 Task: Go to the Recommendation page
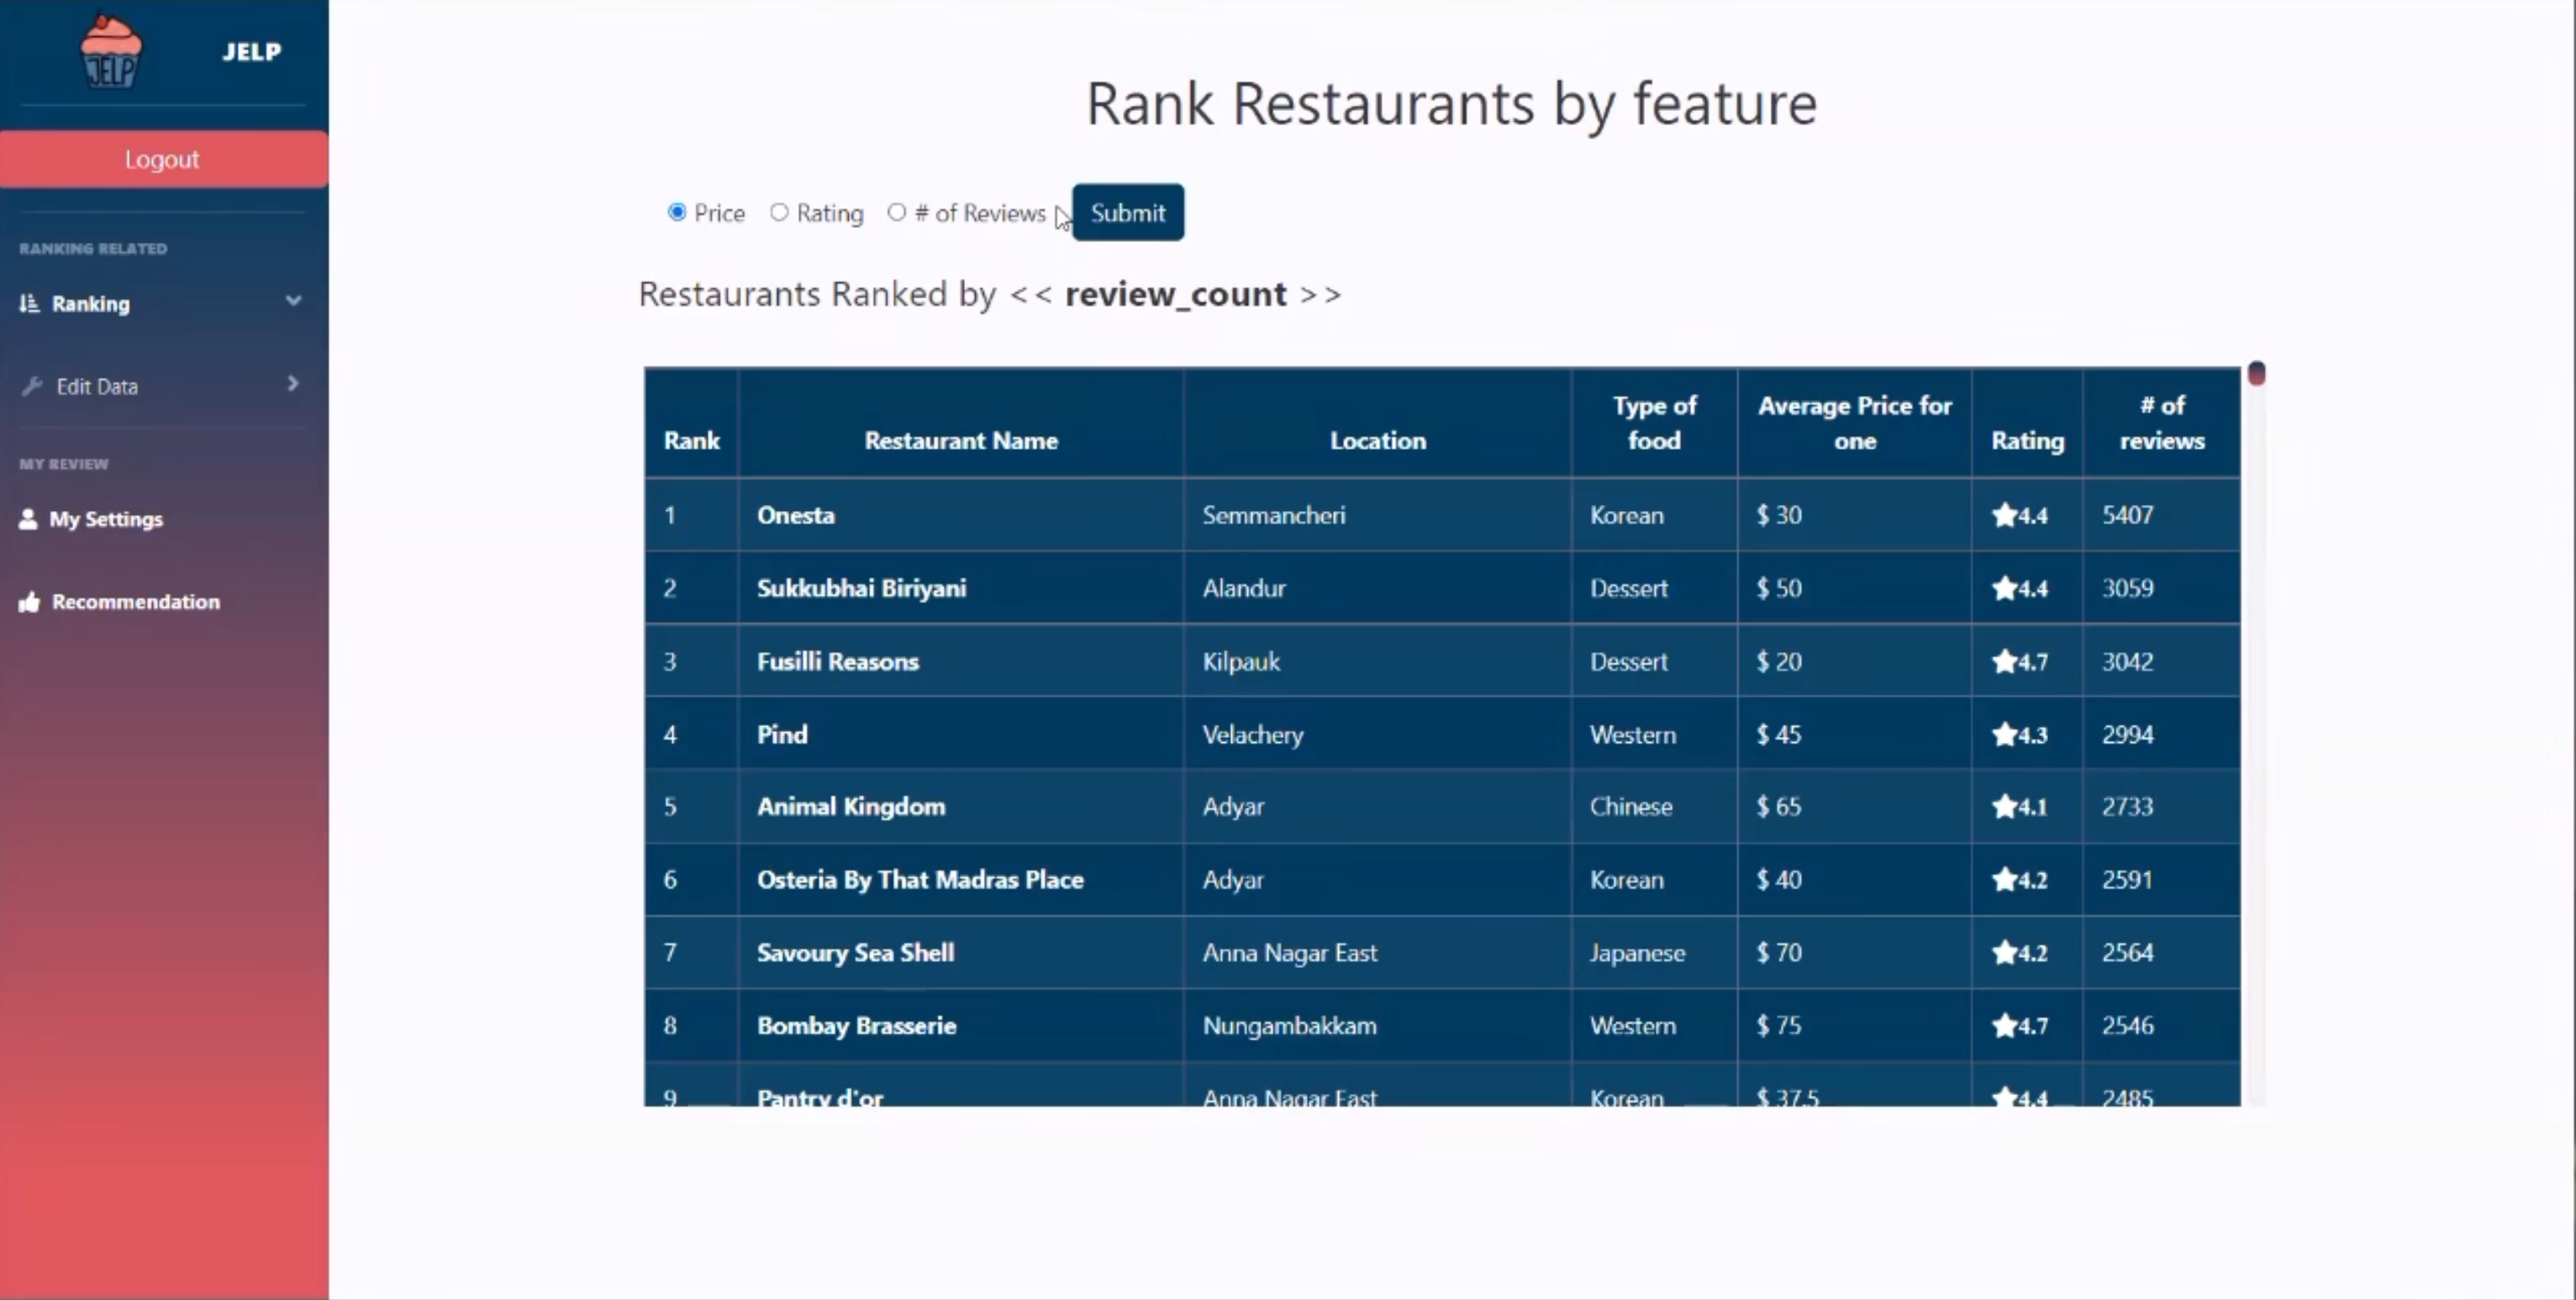(135, 602)
